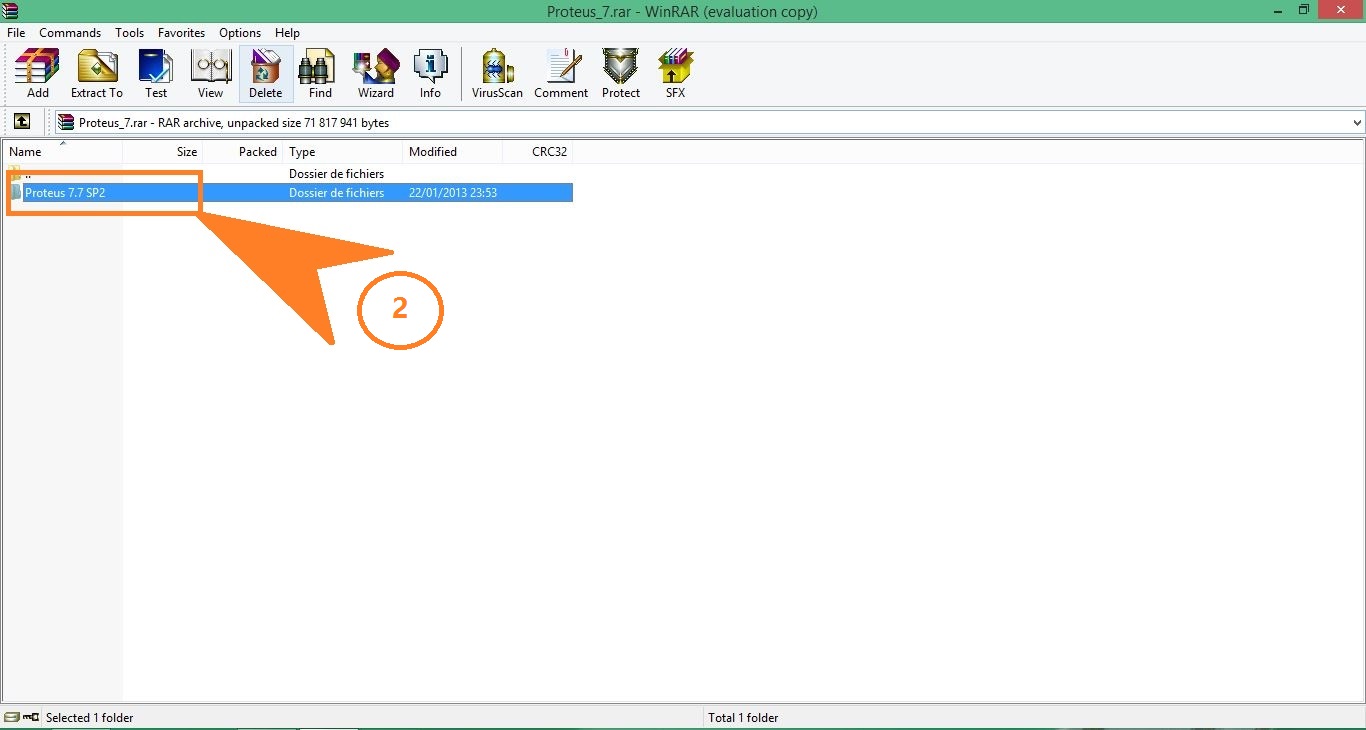The image size is (1366, 730).
Task: Open the View file icon
Action: (x=210, y=73)
